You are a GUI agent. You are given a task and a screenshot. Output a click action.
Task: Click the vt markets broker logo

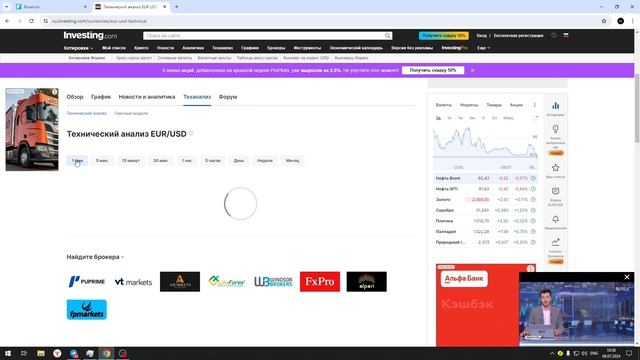coord(133,282)
